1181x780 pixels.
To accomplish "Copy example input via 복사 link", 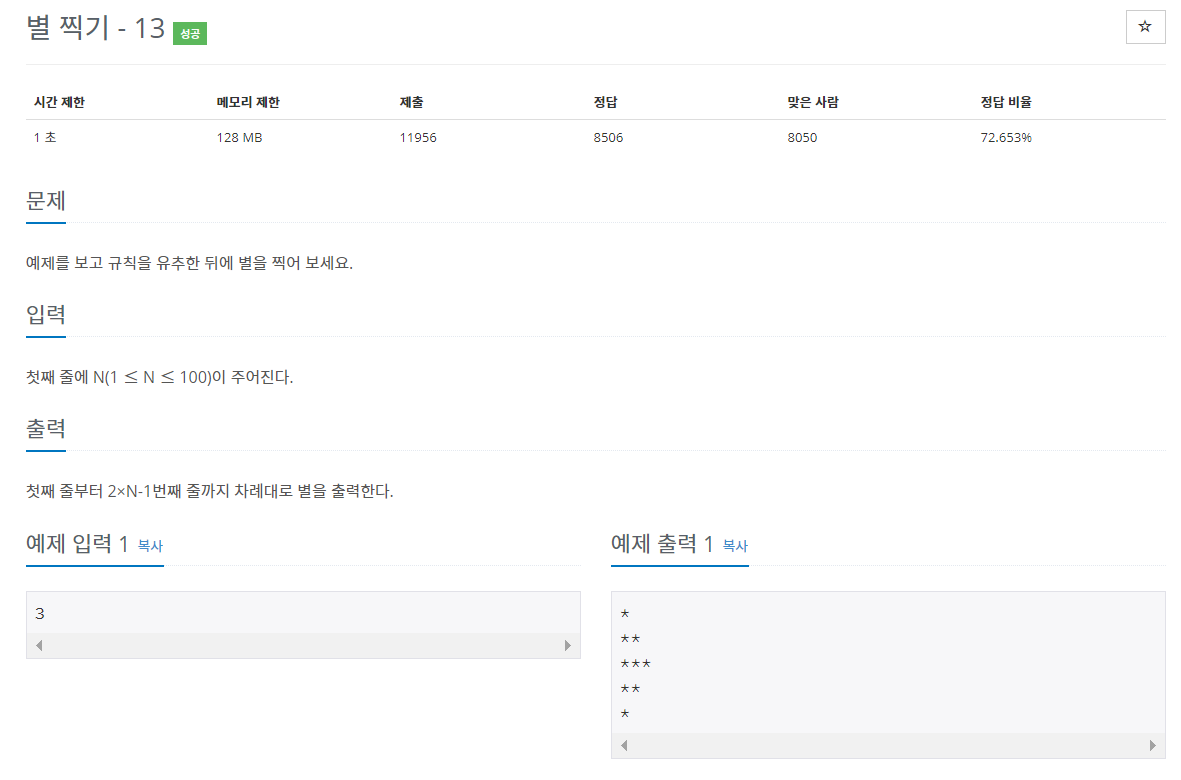I will click(x=150, y=546).
